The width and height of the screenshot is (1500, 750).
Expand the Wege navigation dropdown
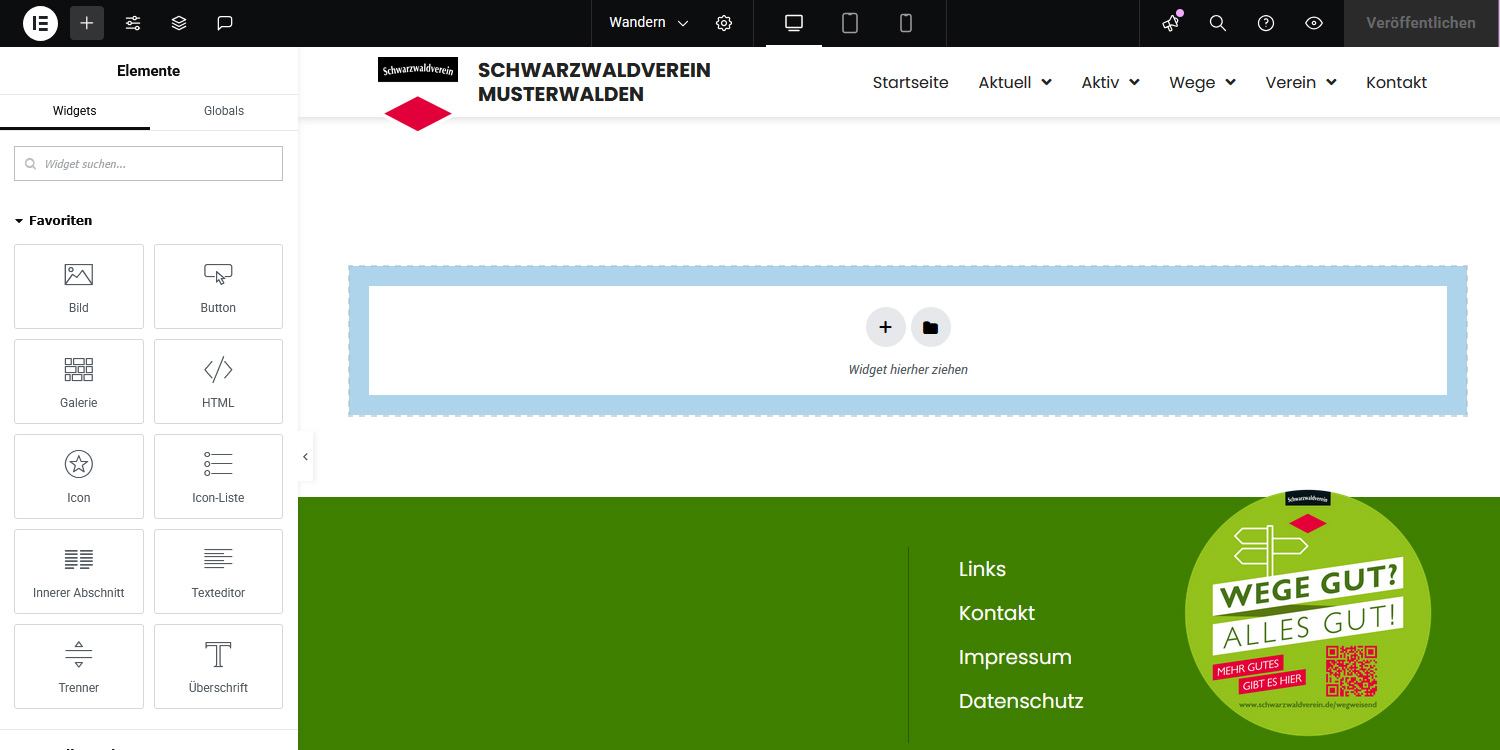tap(1201, 82)
